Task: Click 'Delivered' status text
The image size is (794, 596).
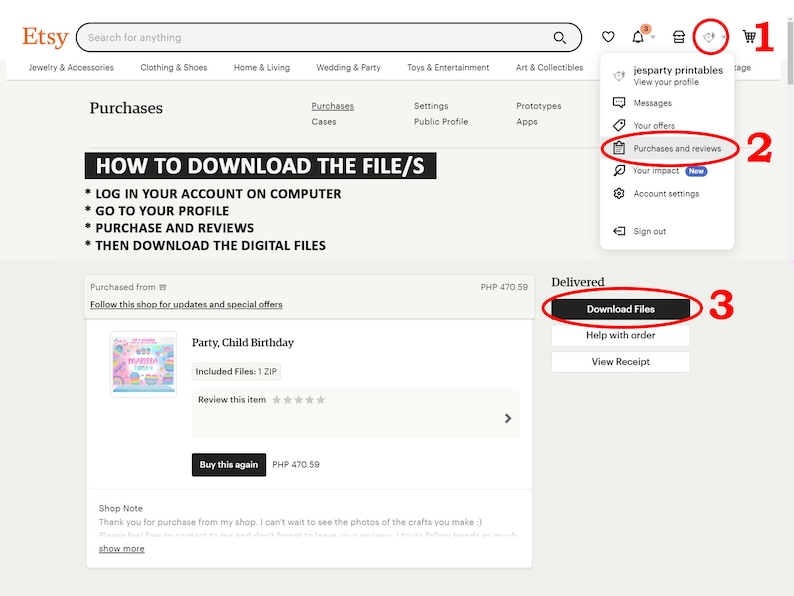Action: (578, 282)
